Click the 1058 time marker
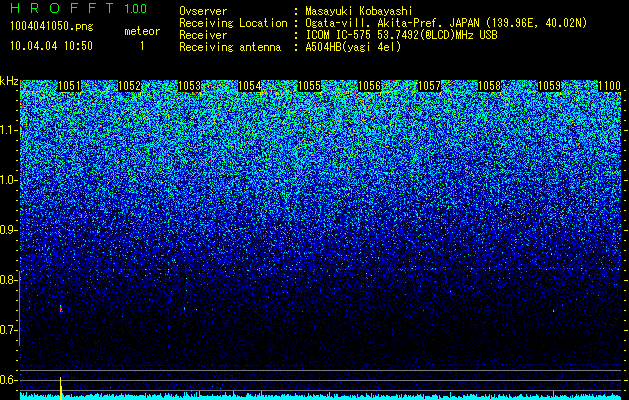Image resolution: width=629 pixels, height=400 pixels. (x=489, y=86)
